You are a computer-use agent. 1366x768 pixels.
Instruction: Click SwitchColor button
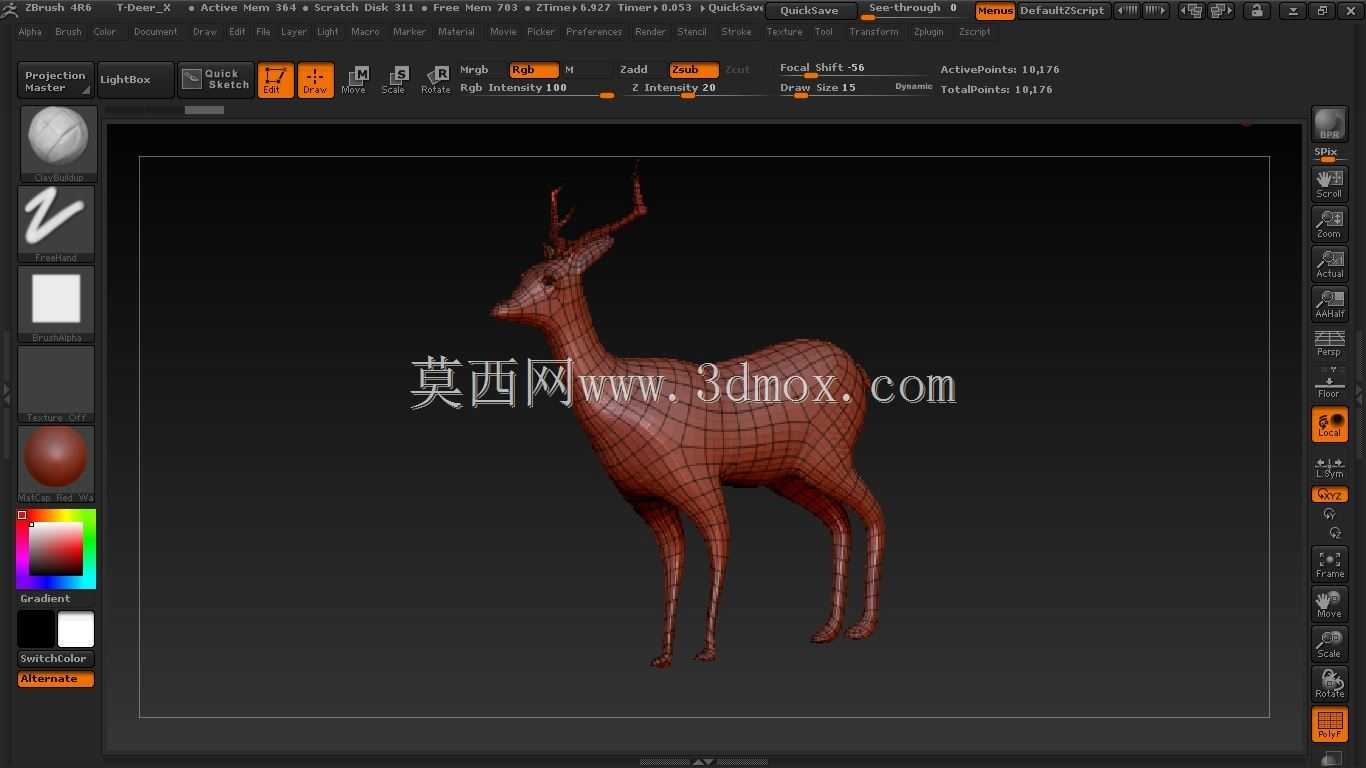(55, 658)
